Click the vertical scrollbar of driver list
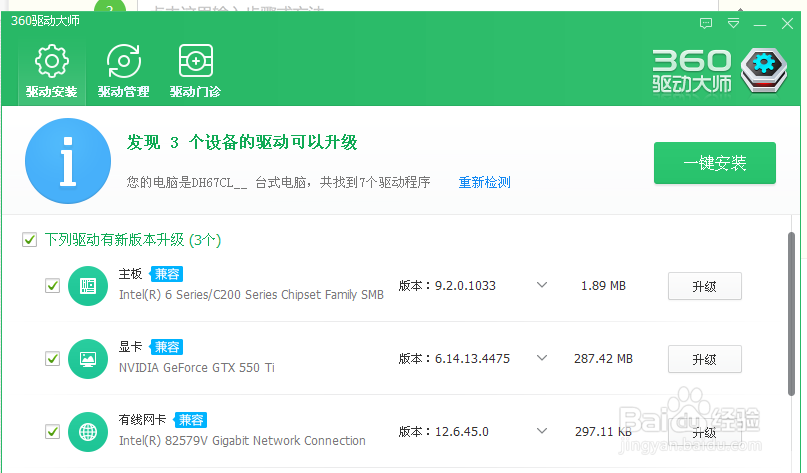The width and height of the screenshot is (807, 473). point(792,330)
